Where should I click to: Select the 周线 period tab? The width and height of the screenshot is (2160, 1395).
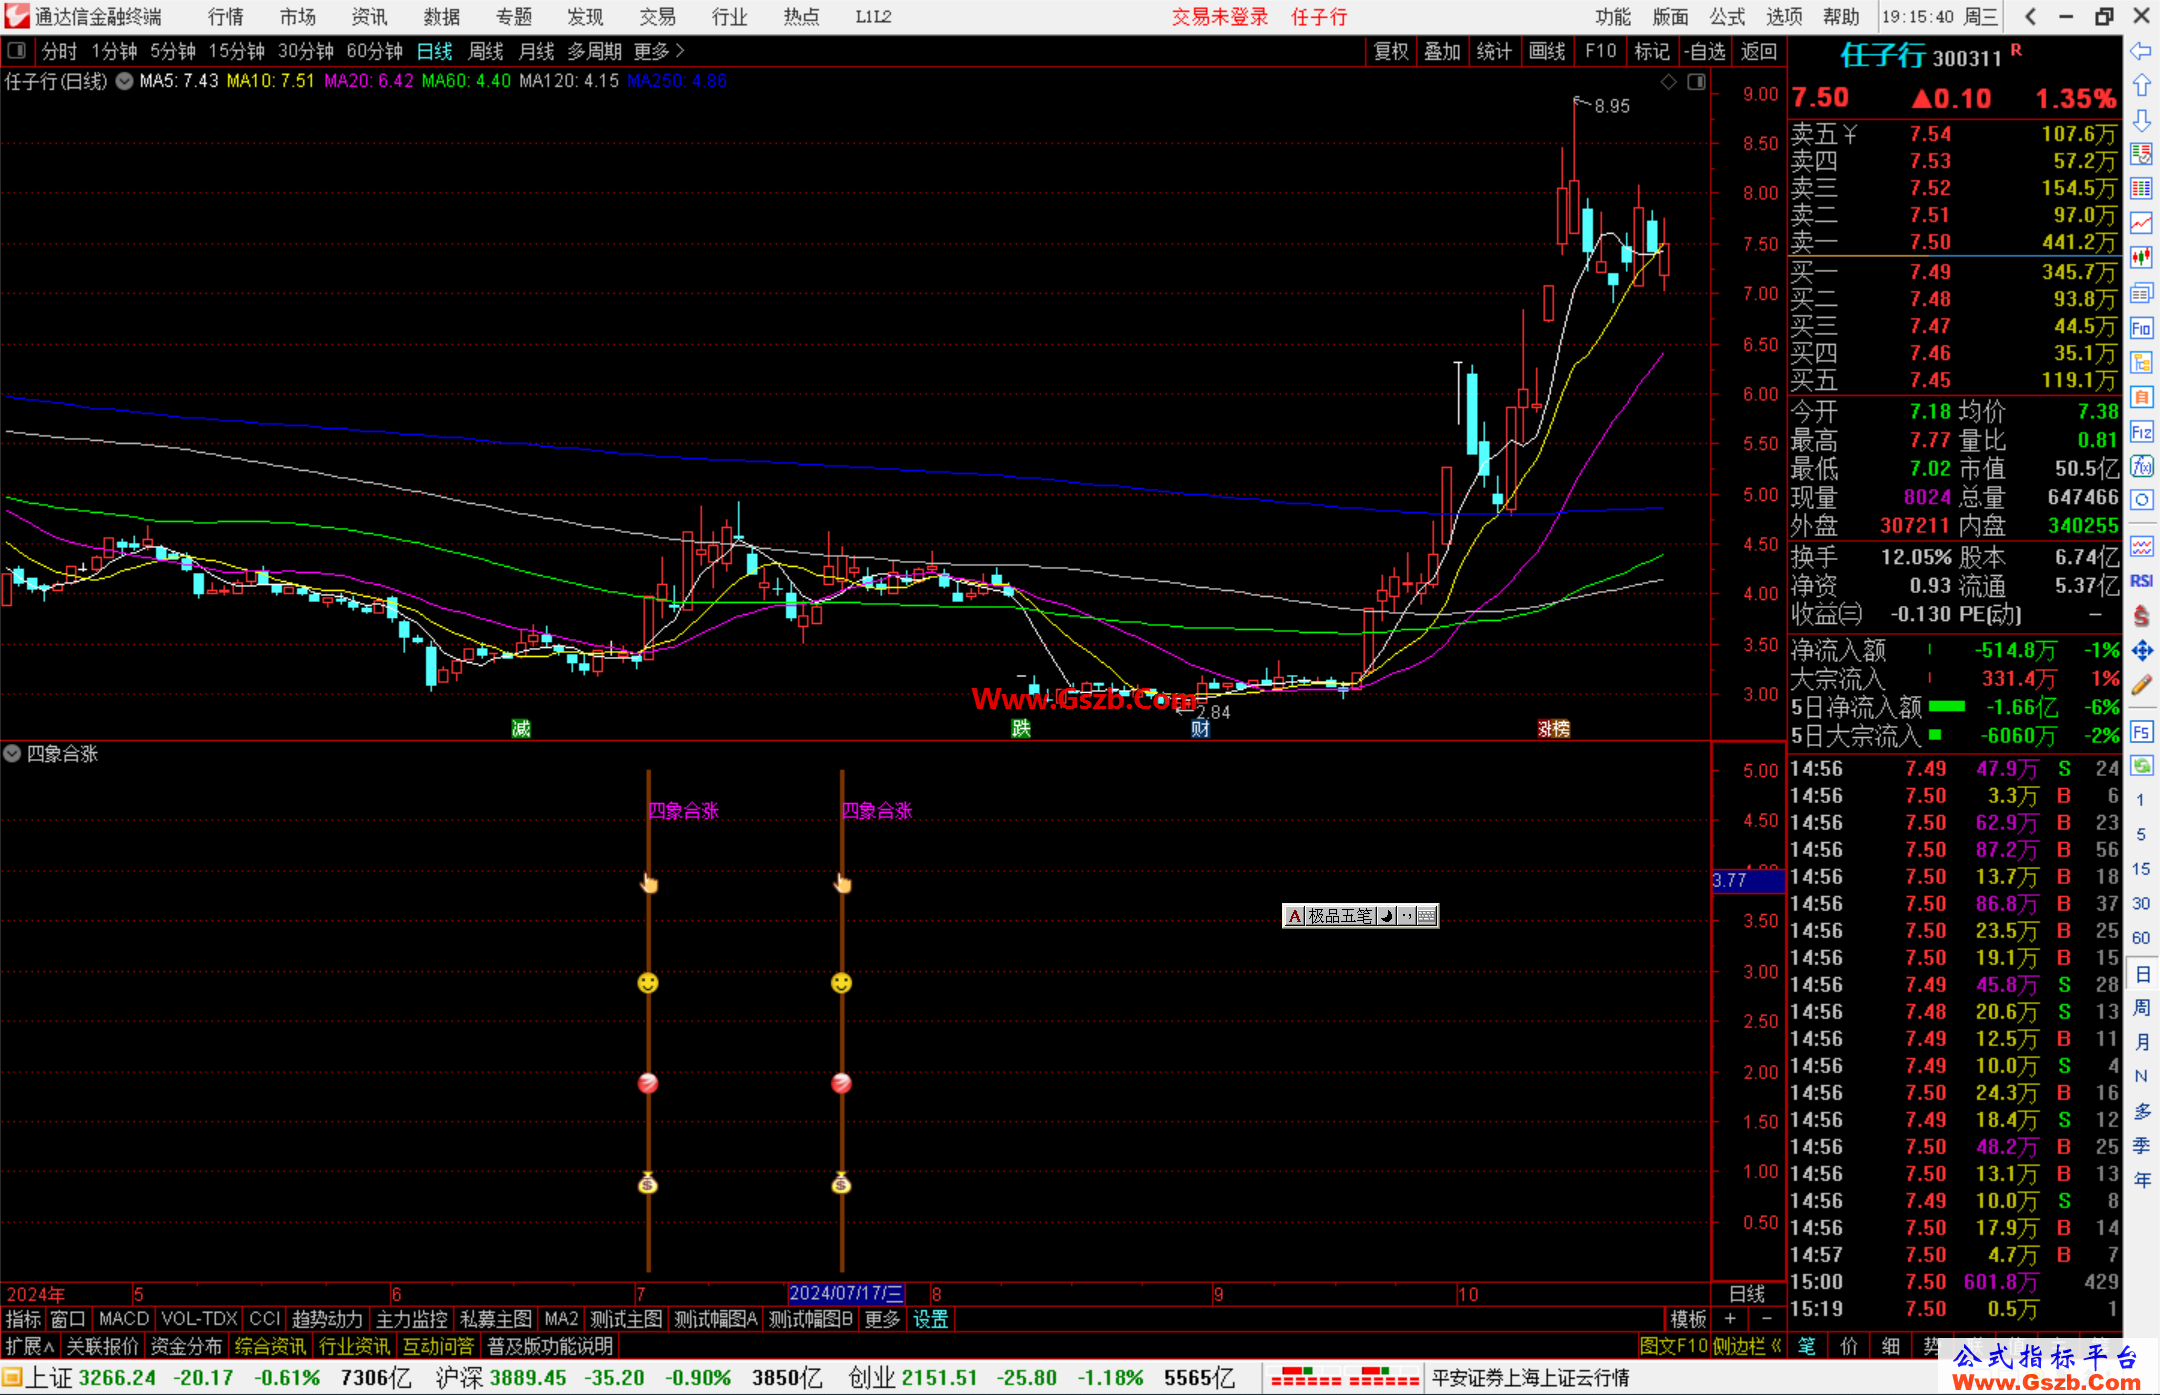point(486,51)
